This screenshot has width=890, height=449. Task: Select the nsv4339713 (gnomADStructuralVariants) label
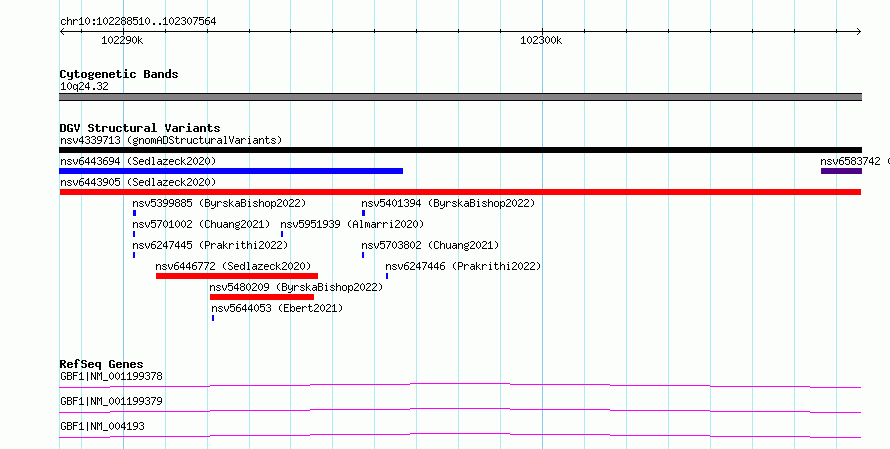(x=171, y=140)
